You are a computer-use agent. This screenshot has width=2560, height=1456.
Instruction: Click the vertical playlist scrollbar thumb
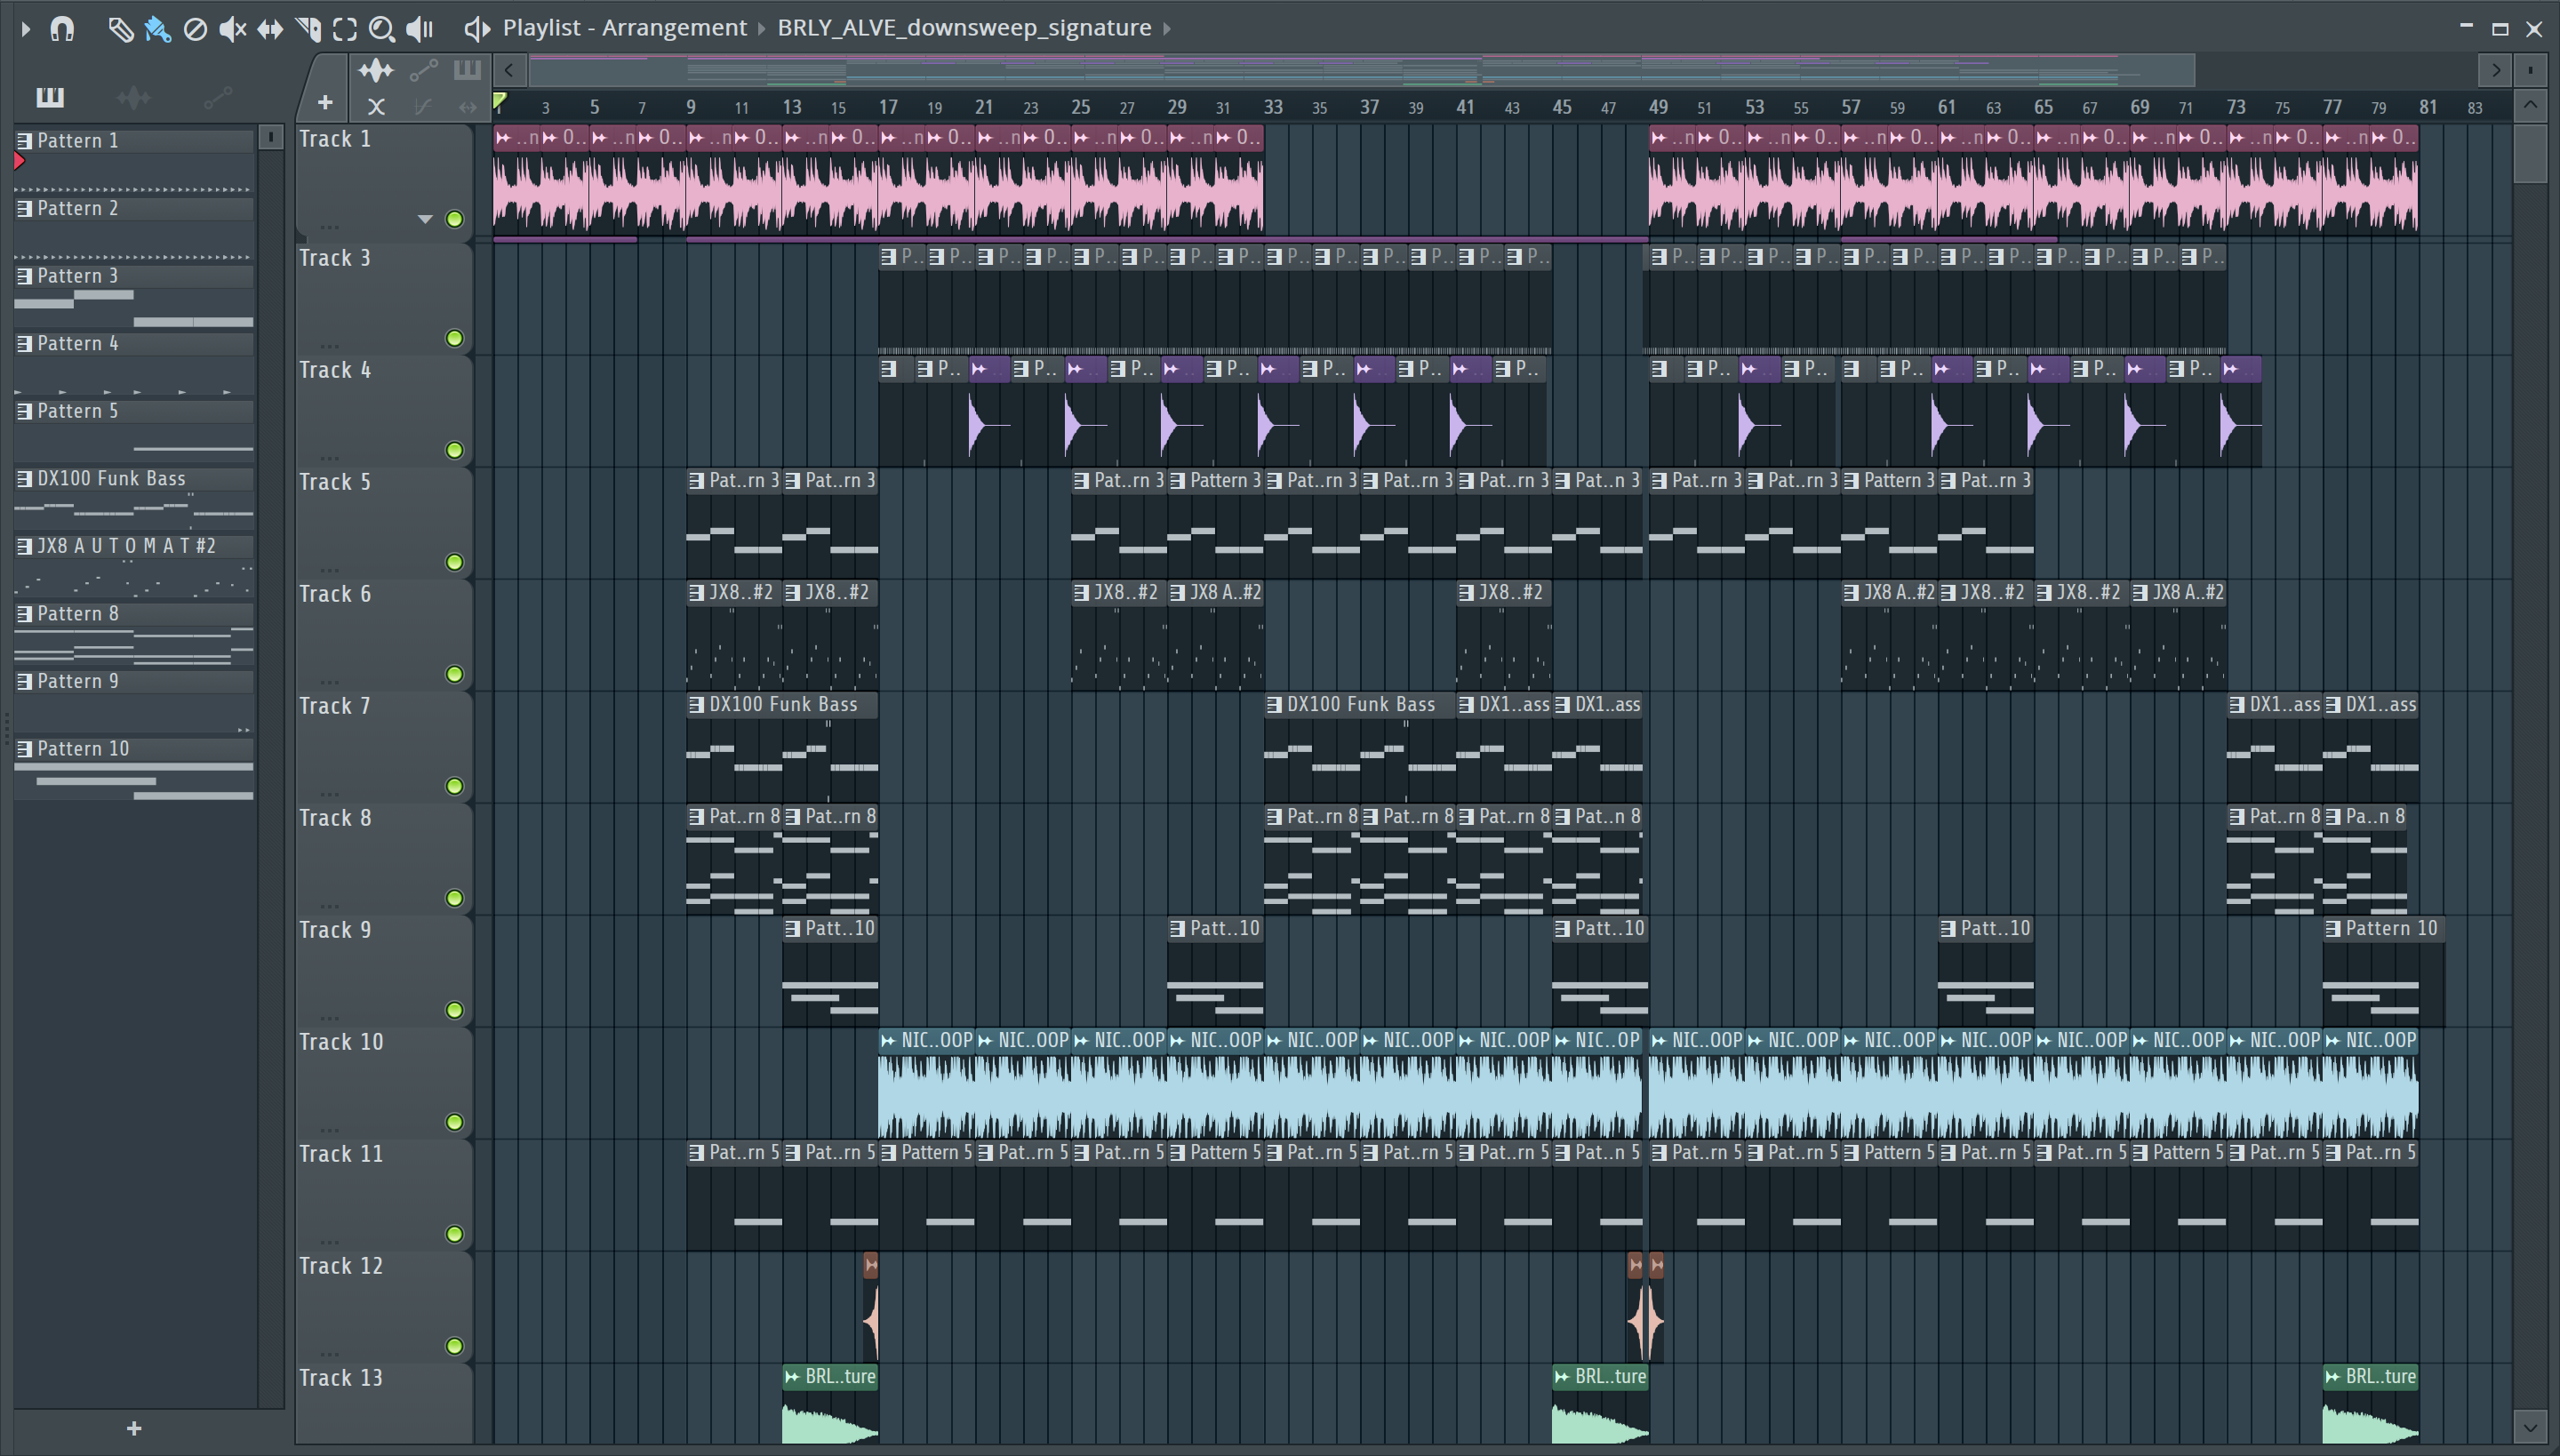pos(2530,152)
